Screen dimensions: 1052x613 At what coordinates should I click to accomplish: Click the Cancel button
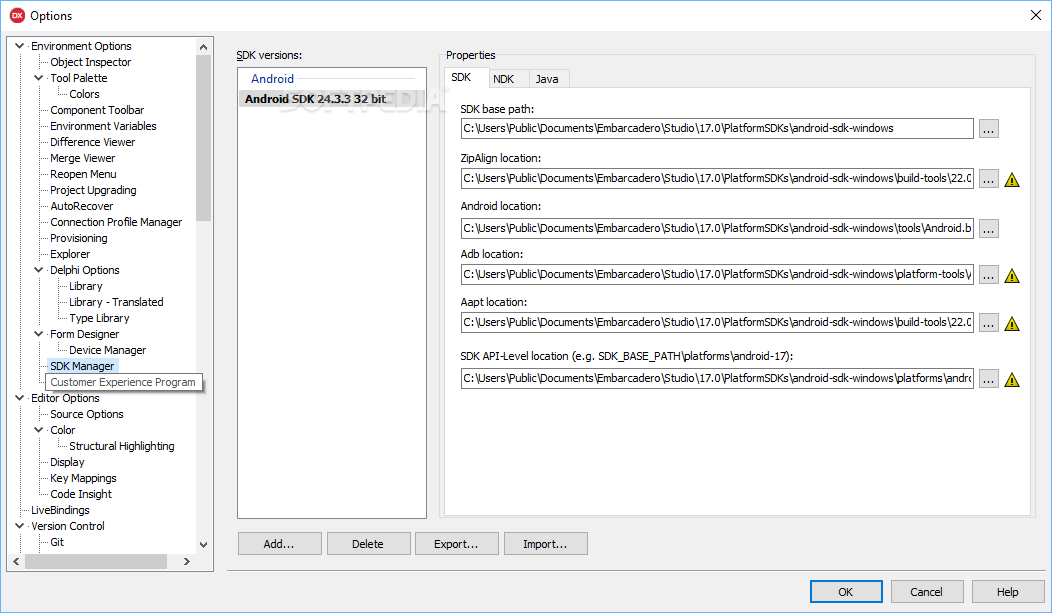point(927,592)
